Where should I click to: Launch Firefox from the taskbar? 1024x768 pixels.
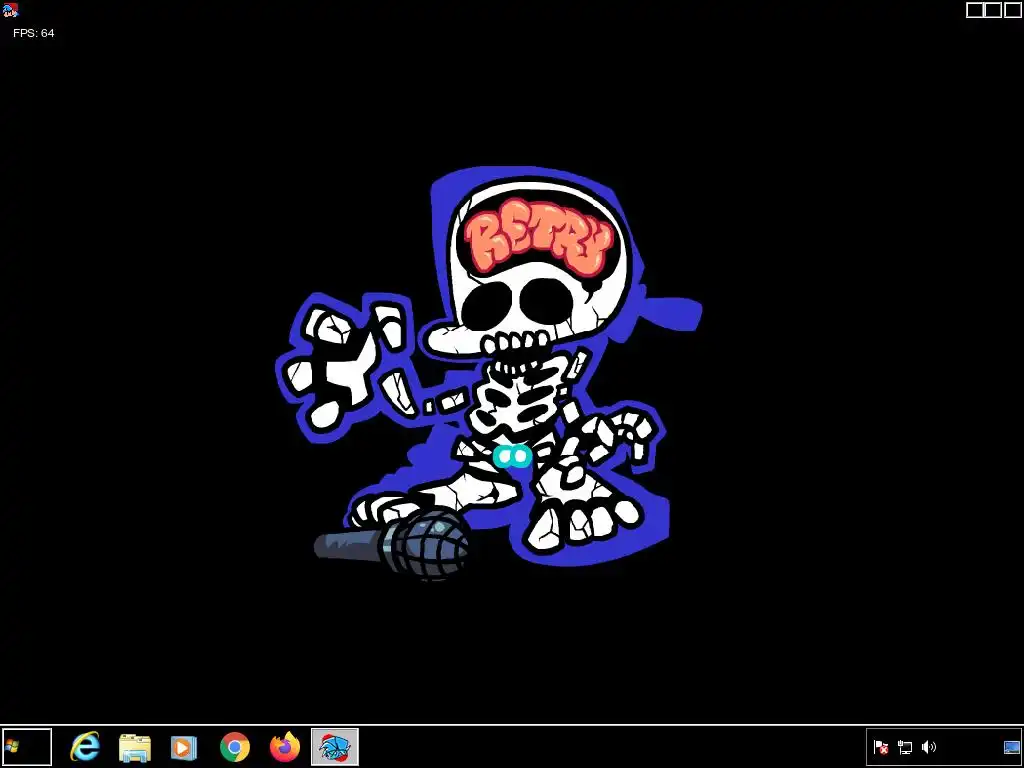tap(285, 747)
